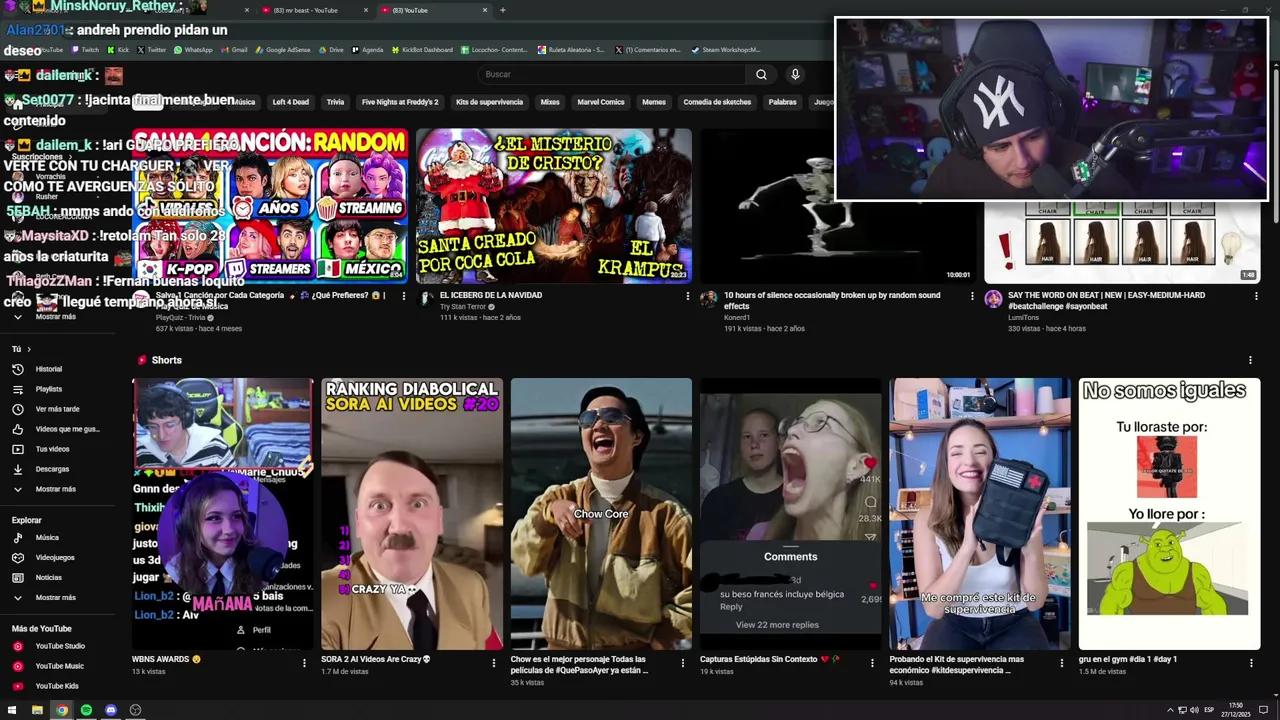Launch YouTube Music from sidebar
Viewport: 1280px width, 720px height.
tap(59, 666)
